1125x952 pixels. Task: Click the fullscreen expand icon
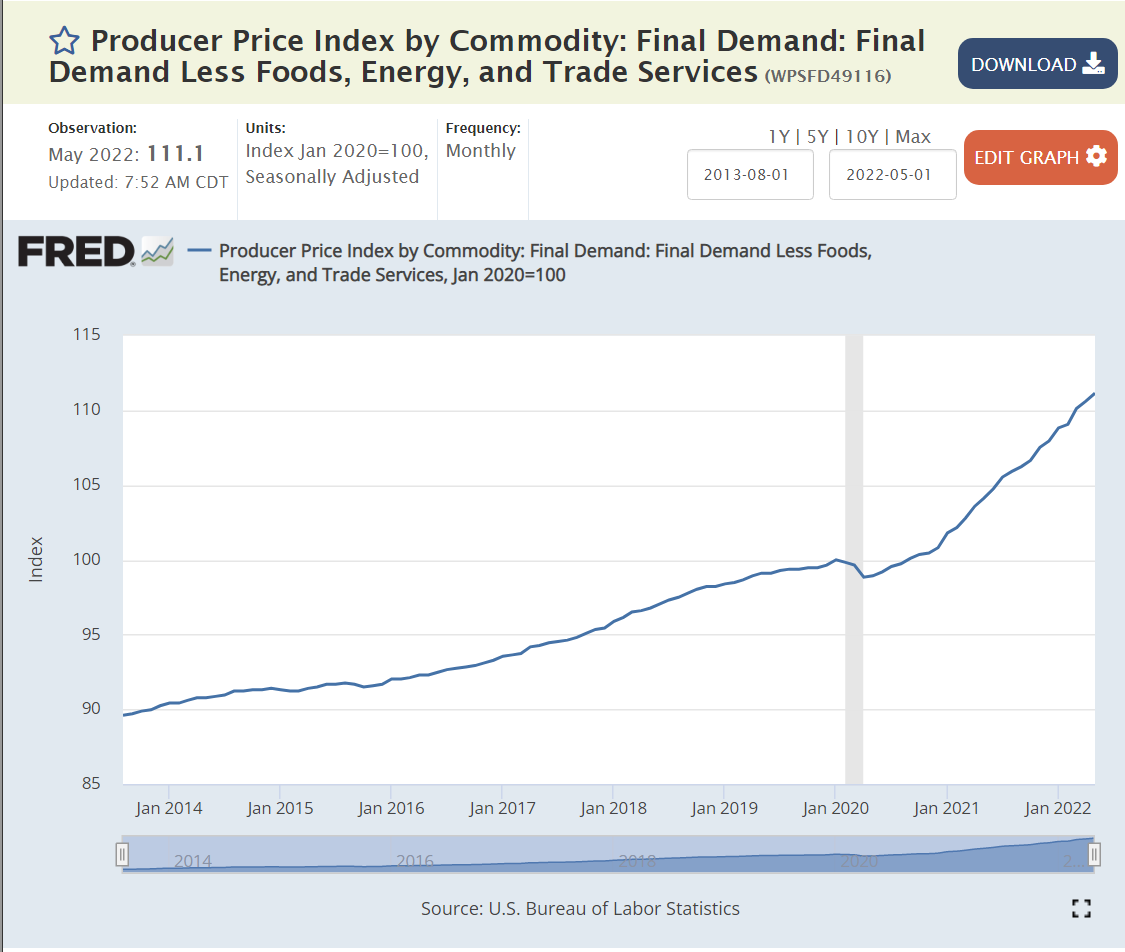click(x=1080, y=908)
